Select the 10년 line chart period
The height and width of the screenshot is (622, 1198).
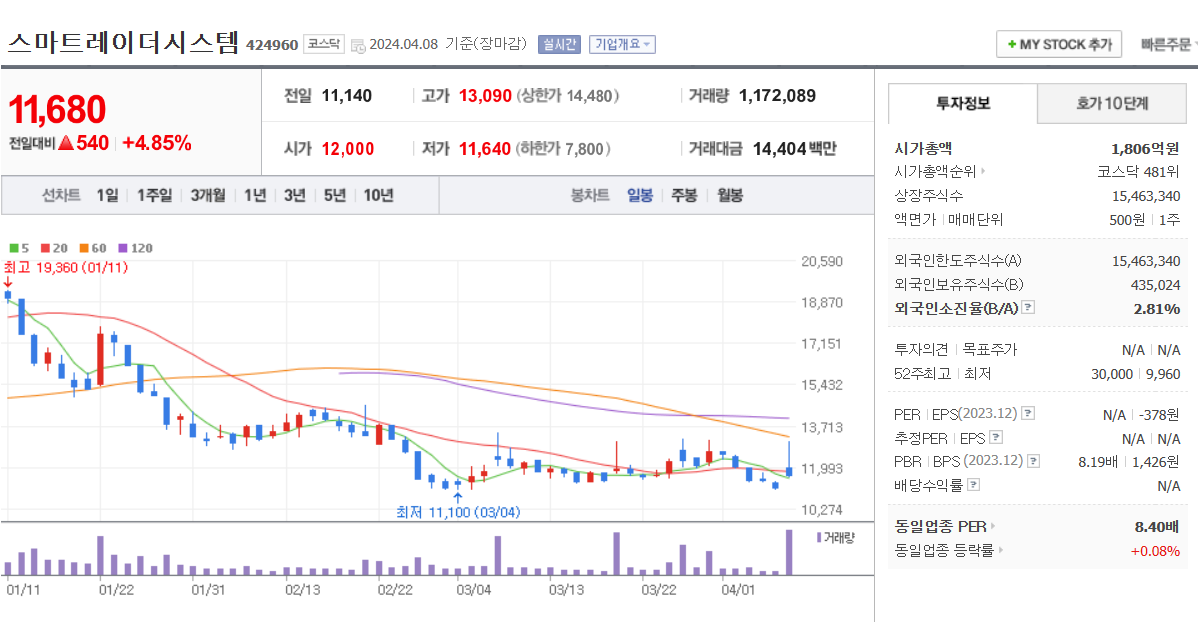pyautogui.click(x=378, y=195)
